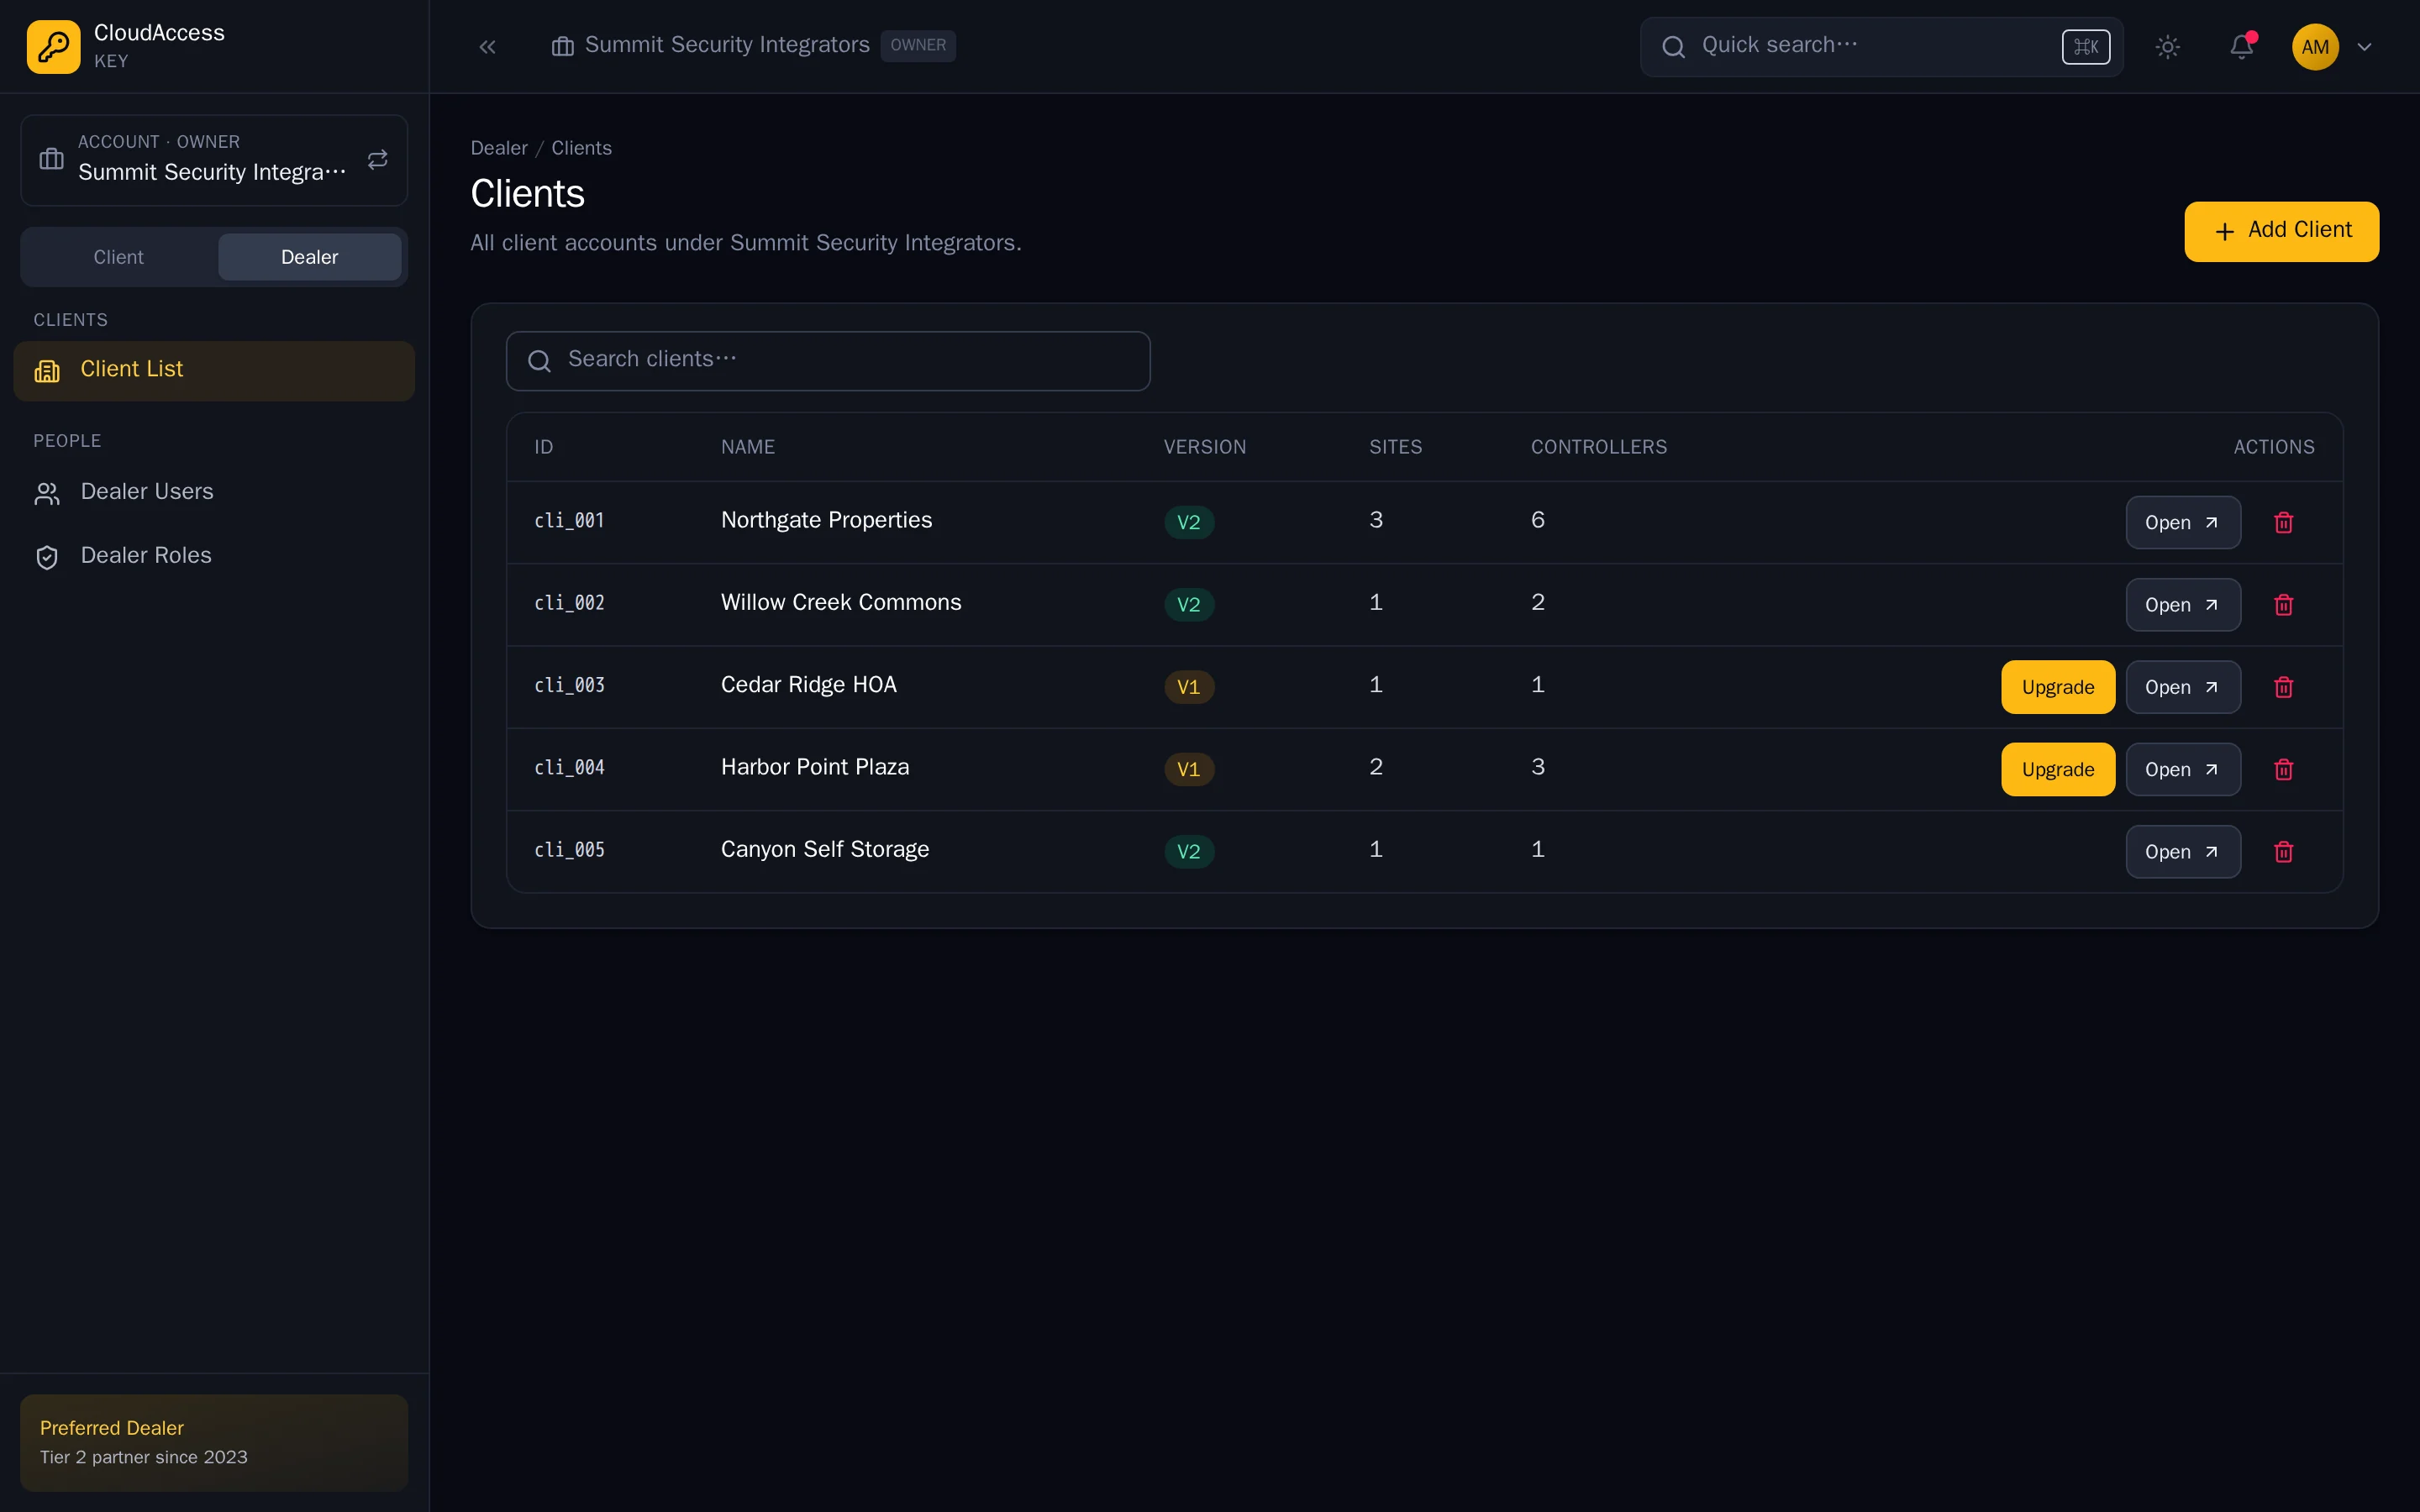Viewport: 2420px width, 1512px height.
Task: Click the Controllers column header
Action: point(1598,447)
